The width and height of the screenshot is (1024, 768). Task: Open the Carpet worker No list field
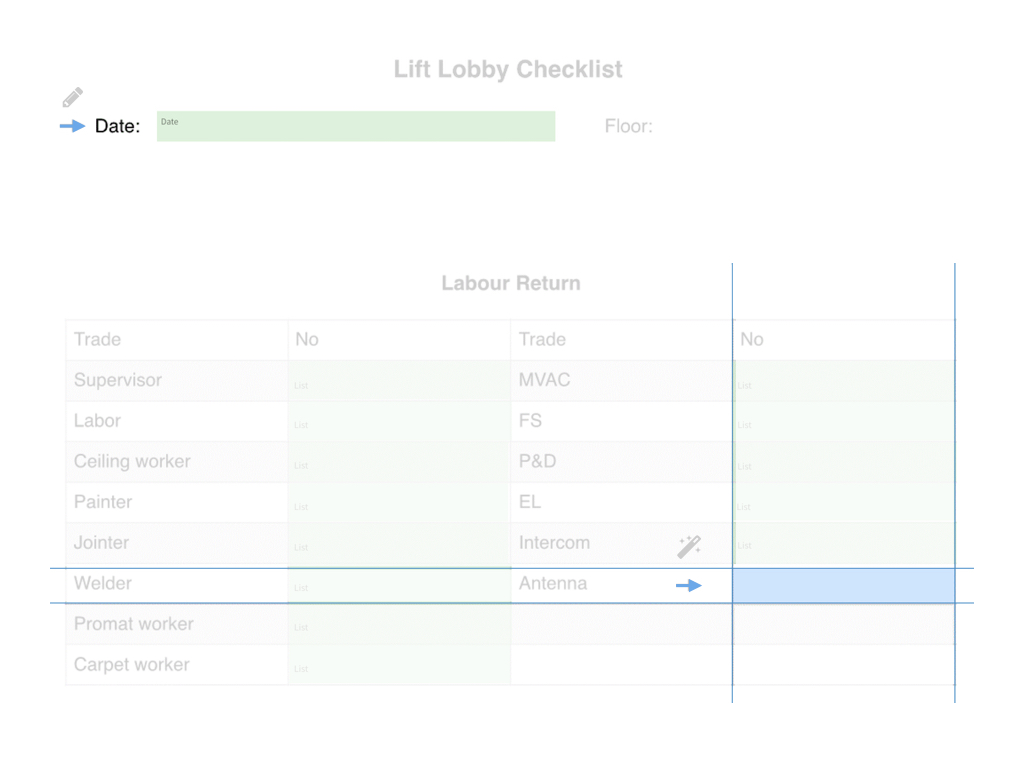tap(399, 665)
